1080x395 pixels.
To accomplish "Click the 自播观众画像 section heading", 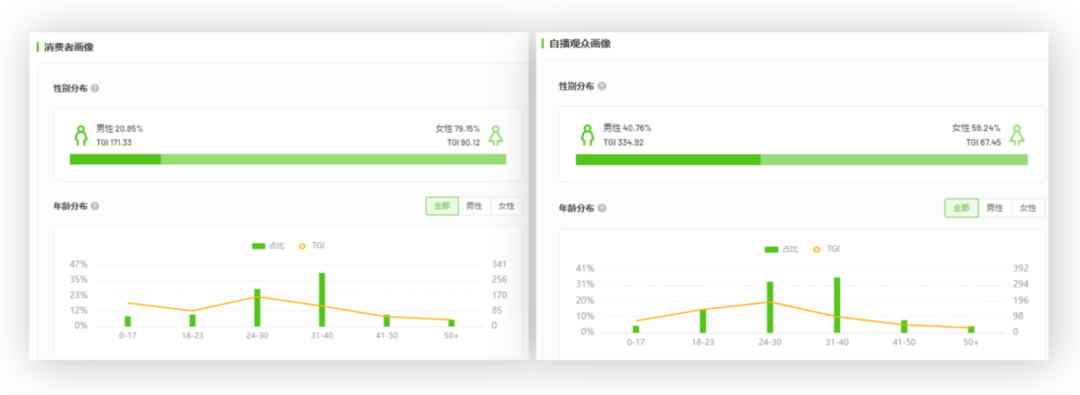I will pos(580,43).
